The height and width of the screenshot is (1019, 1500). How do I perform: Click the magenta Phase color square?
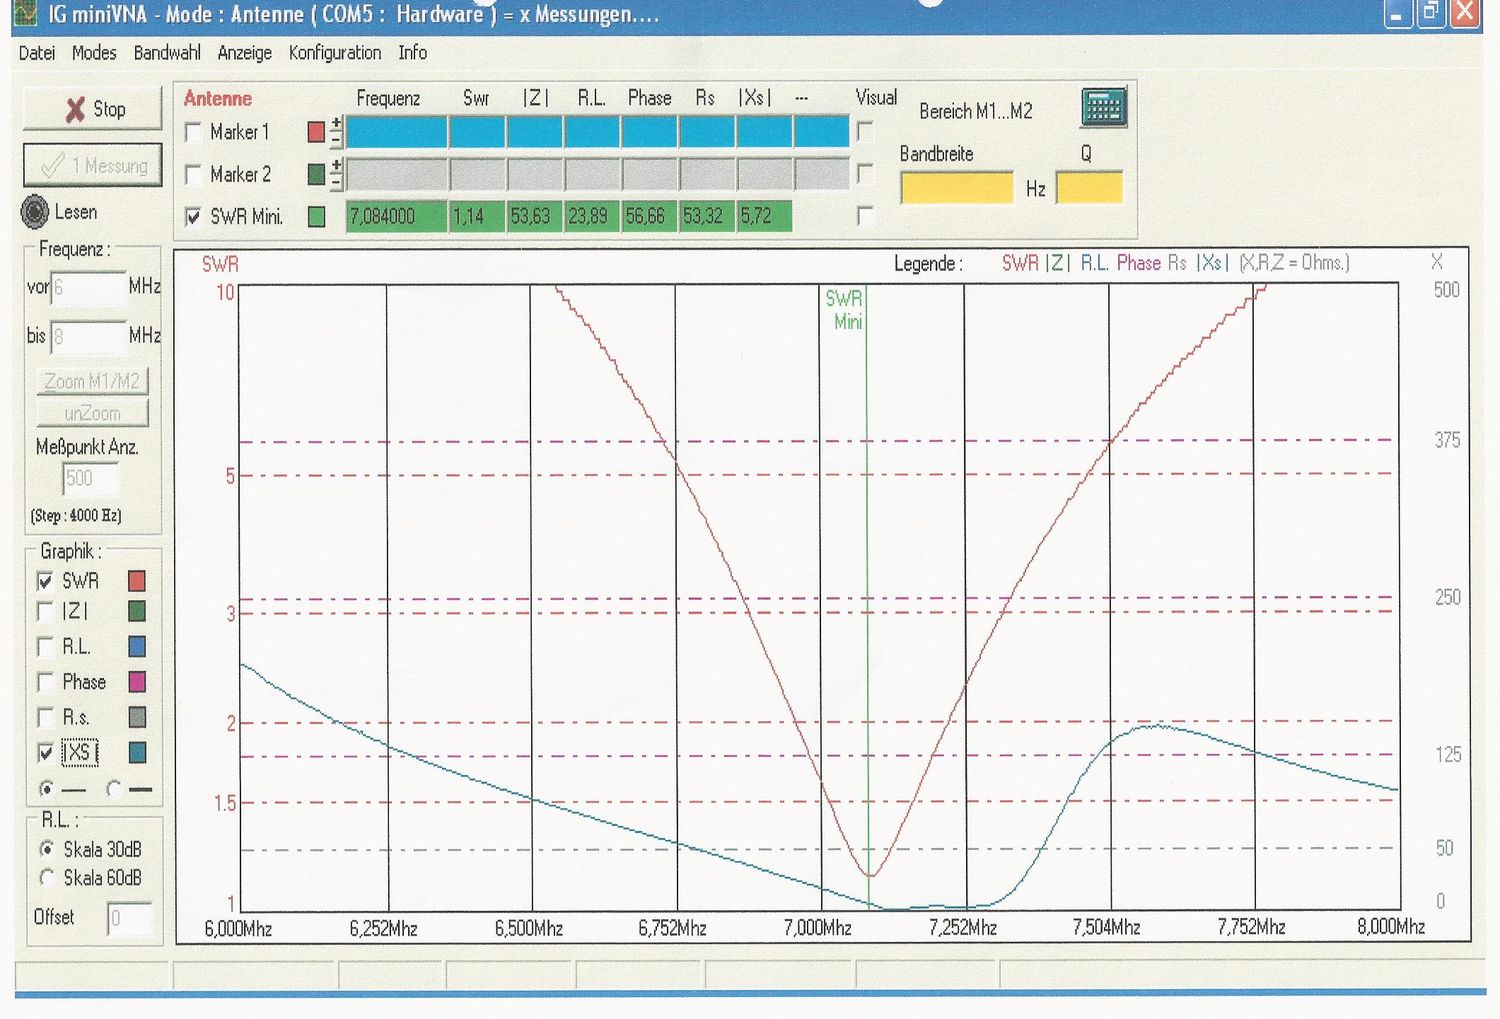(137, 682)
